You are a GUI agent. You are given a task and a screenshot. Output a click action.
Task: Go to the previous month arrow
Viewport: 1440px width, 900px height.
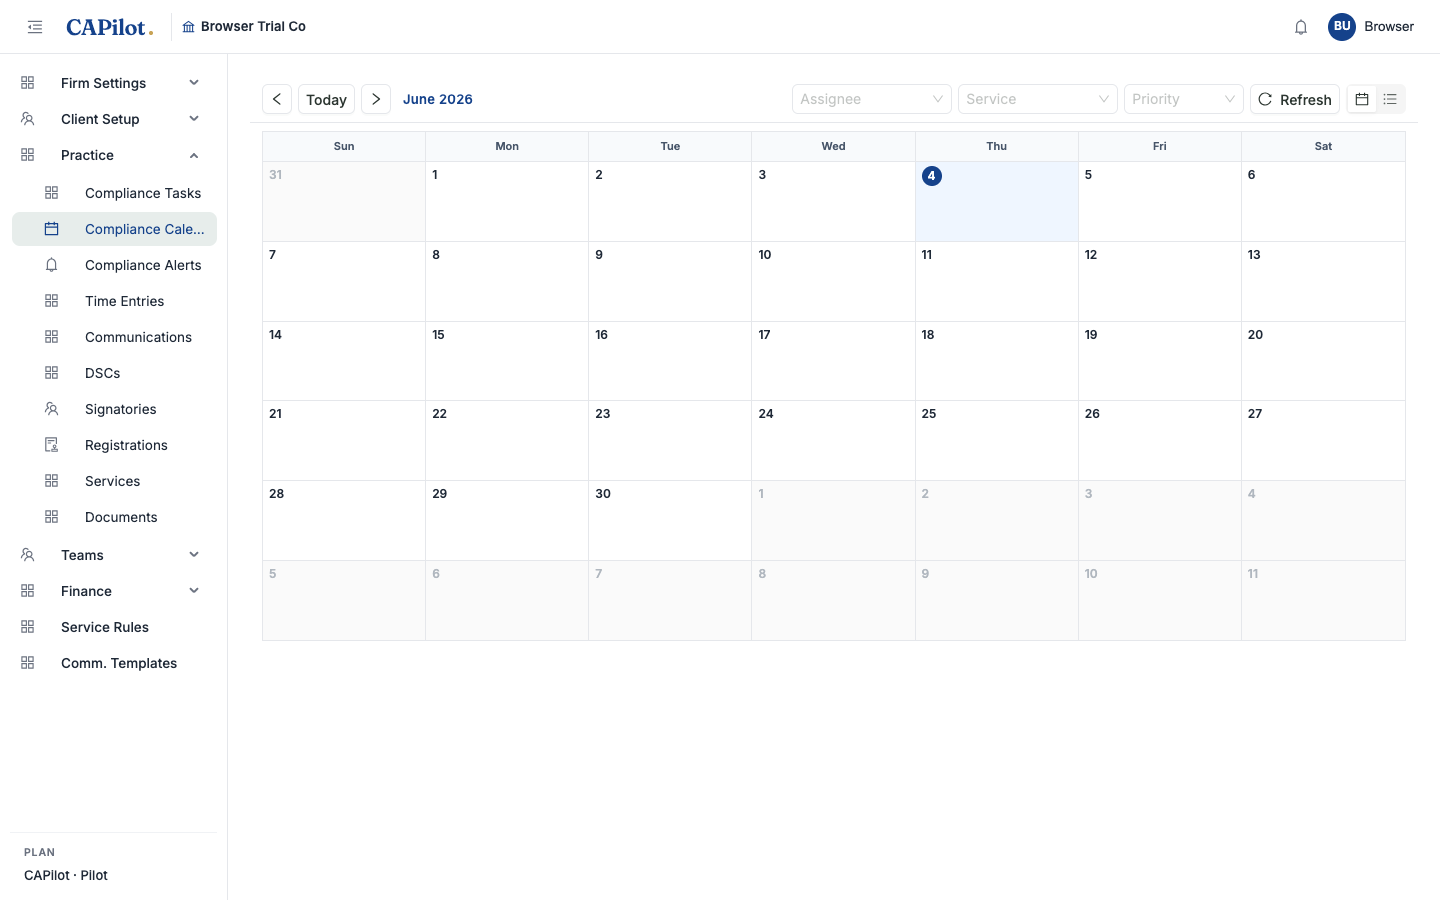[x=277, y=99]
